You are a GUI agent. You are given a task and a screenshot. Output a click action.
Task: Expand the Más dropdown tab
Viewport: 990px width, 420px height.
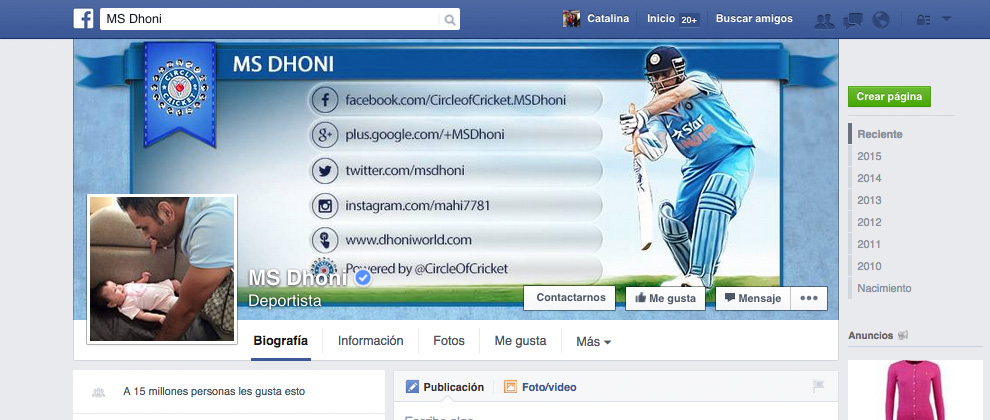point(593,342)
